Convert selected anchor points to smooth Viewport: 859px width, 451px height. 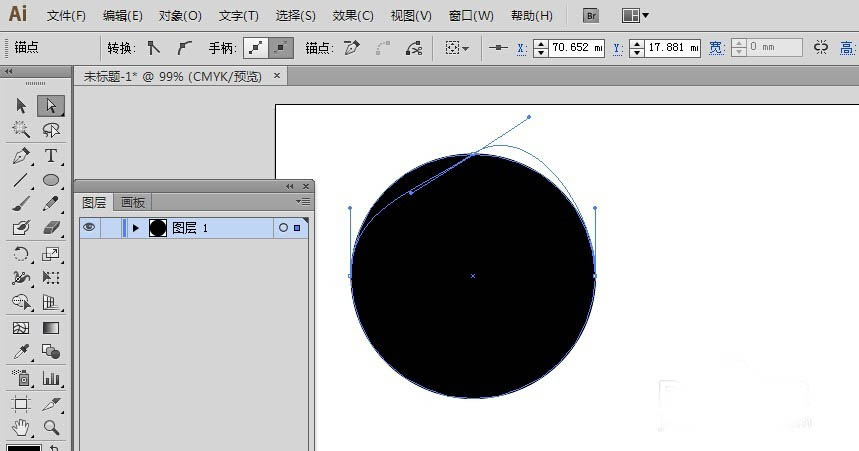click(x=184, y=48)
